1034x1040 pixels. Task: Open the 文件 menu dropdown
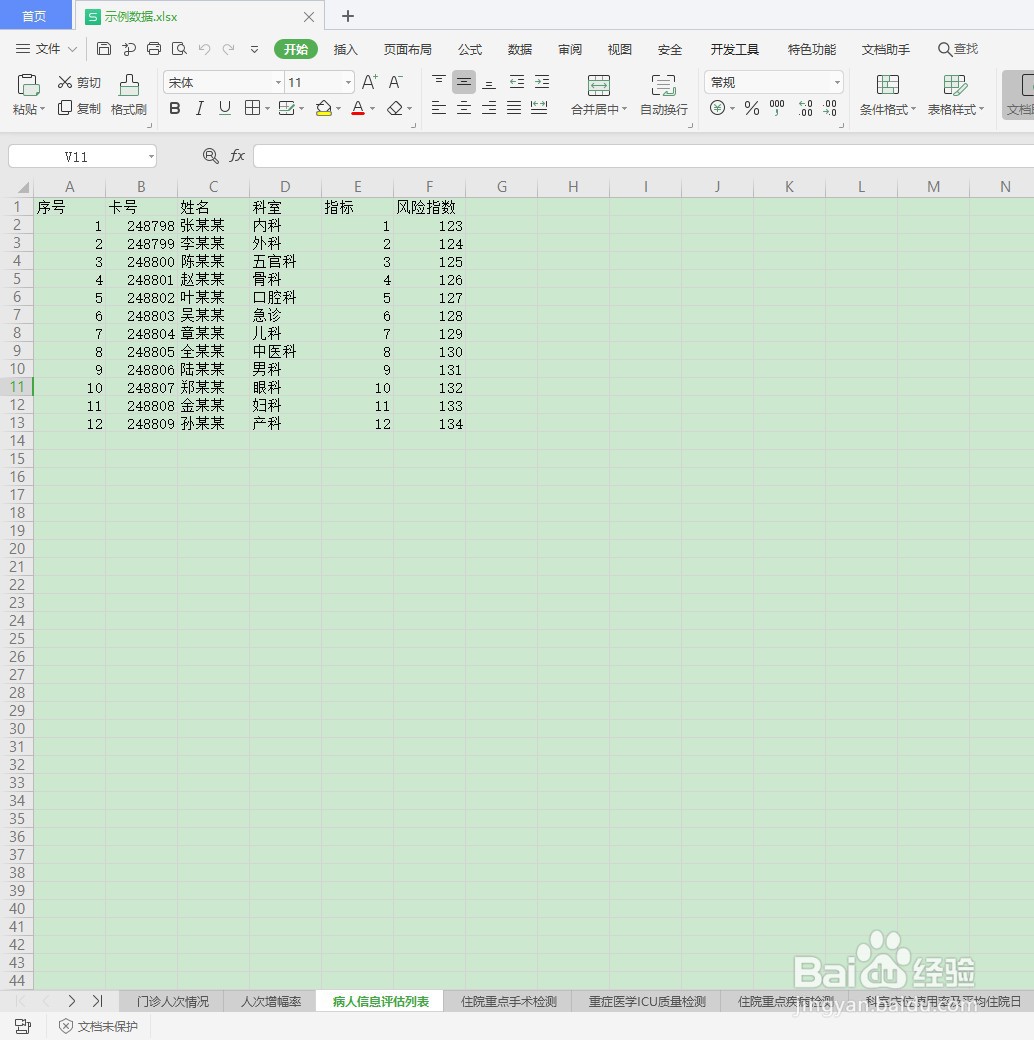46,48
